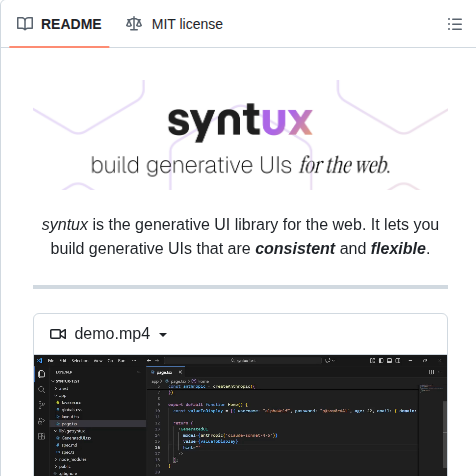This screenshot has width=476, height=476.
Task: Switch to the MIT license tab
Action: [174, 24]
